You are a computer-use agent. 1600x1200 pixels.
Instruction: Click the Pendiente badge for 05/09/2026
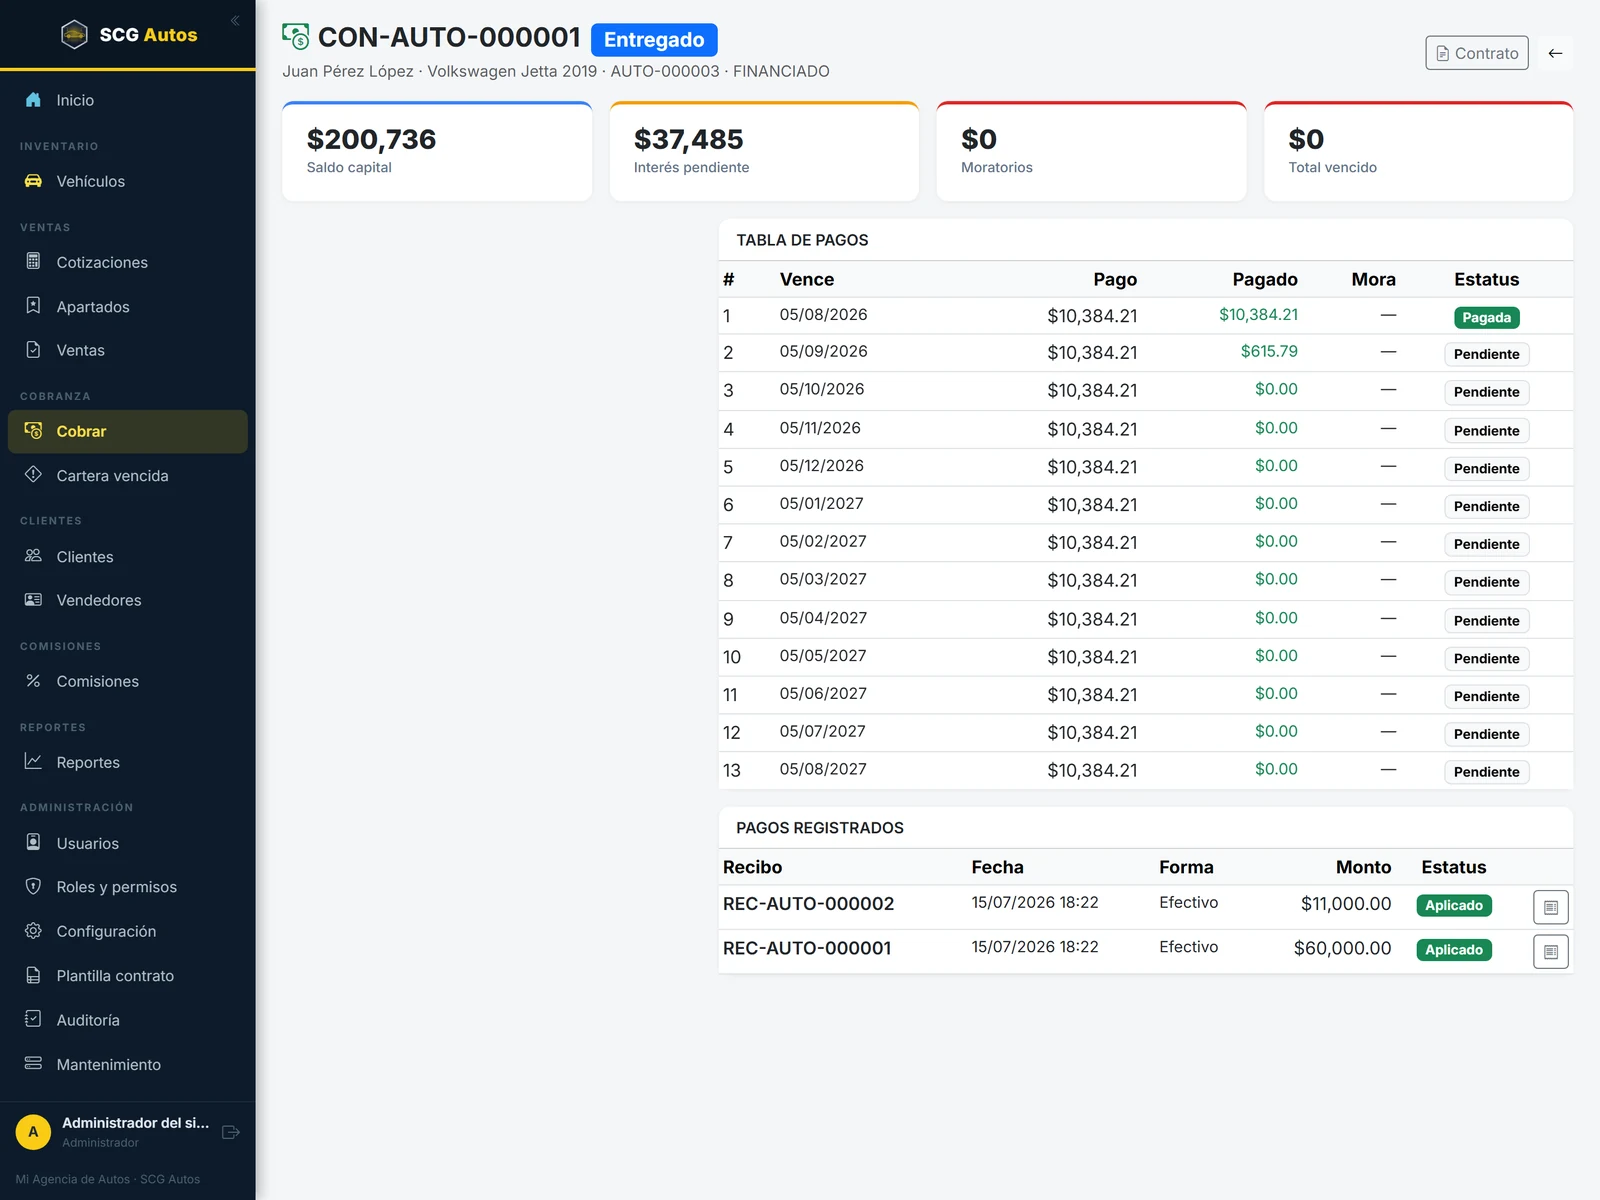pyautogui.click(x=1486, y=354)
